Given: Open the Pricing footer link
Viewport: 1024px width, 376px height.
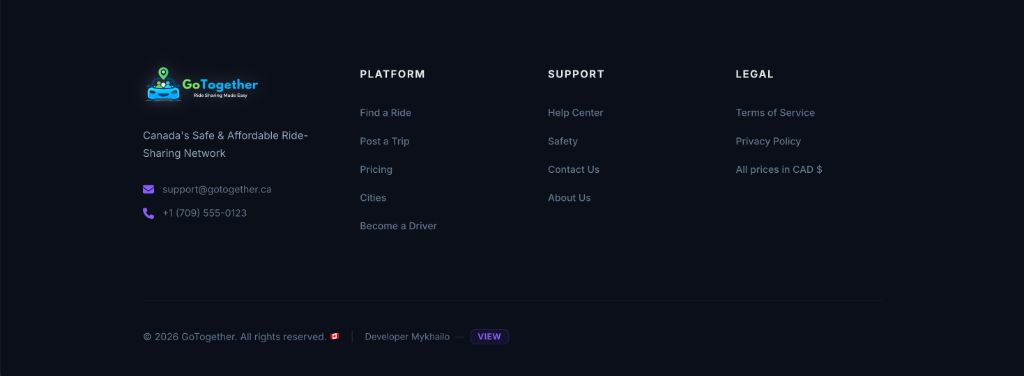Looking at the screenshot, I should (376, 170).
